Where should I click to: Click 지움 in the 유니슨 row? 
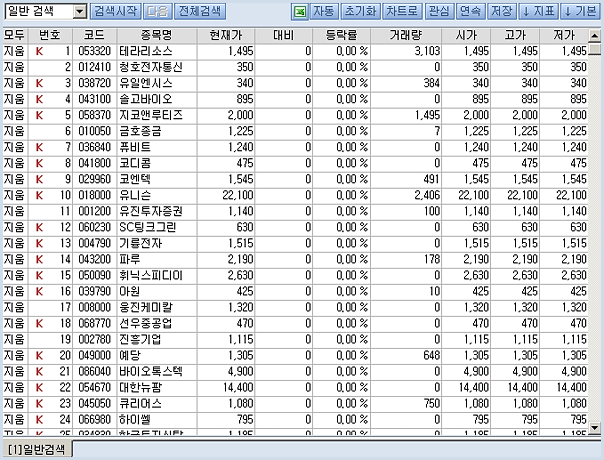tap(14, 195)
